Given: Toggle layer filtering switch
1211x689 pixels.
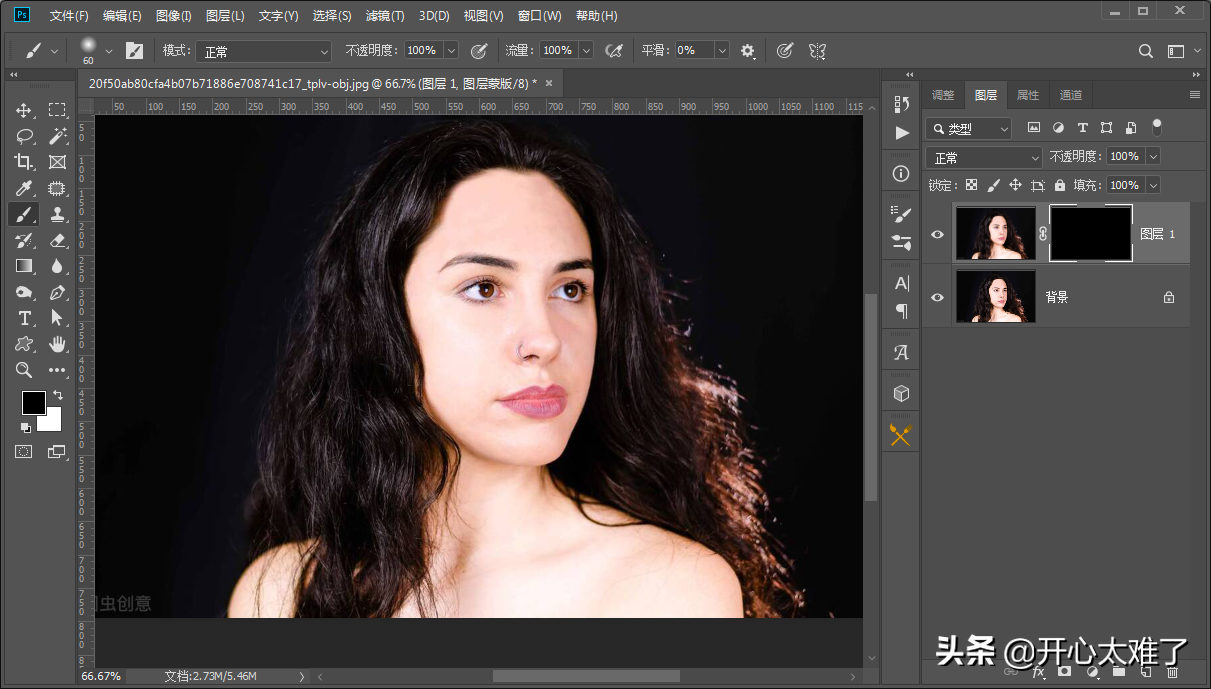Looking at the screenshot, I should tap(1157, 127).
